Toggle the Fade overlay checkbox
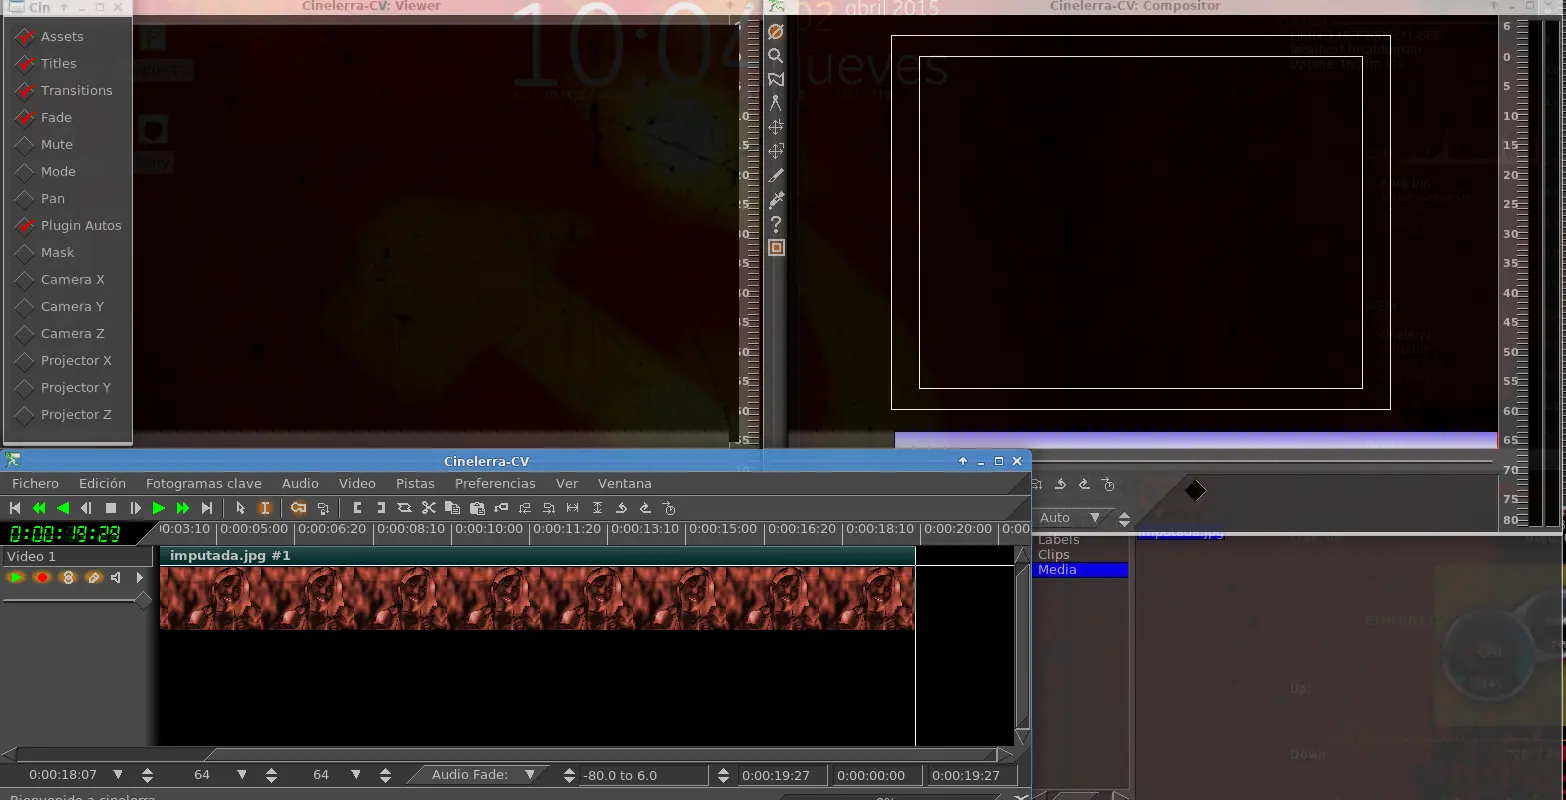1566x800 pixels. coord(25,118)
